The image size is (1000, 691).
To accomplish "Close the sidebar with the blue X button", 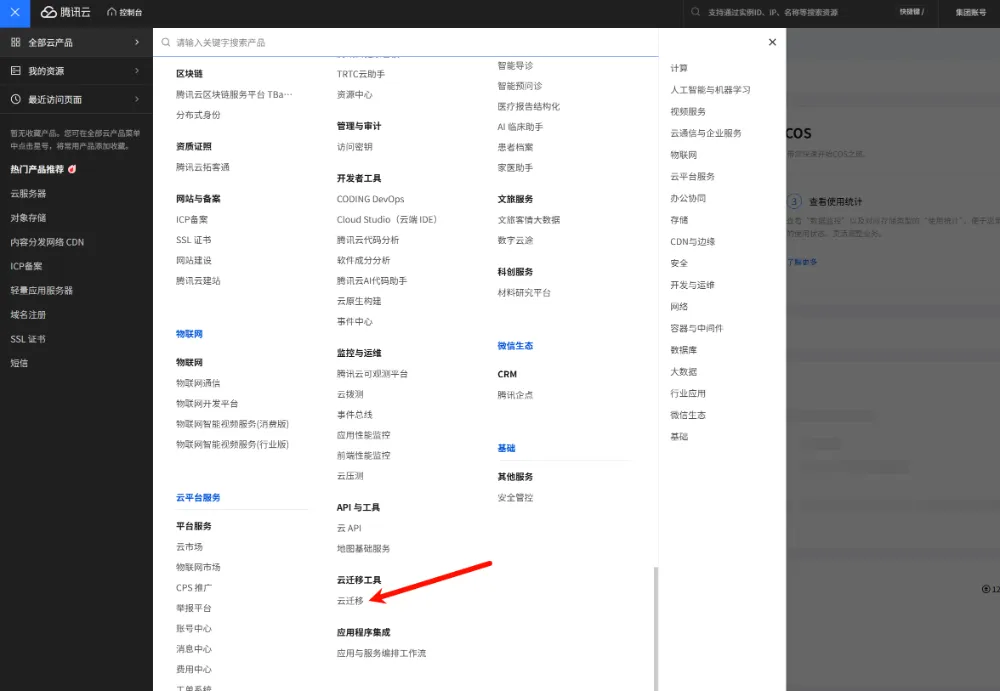I will click(15, 13).
